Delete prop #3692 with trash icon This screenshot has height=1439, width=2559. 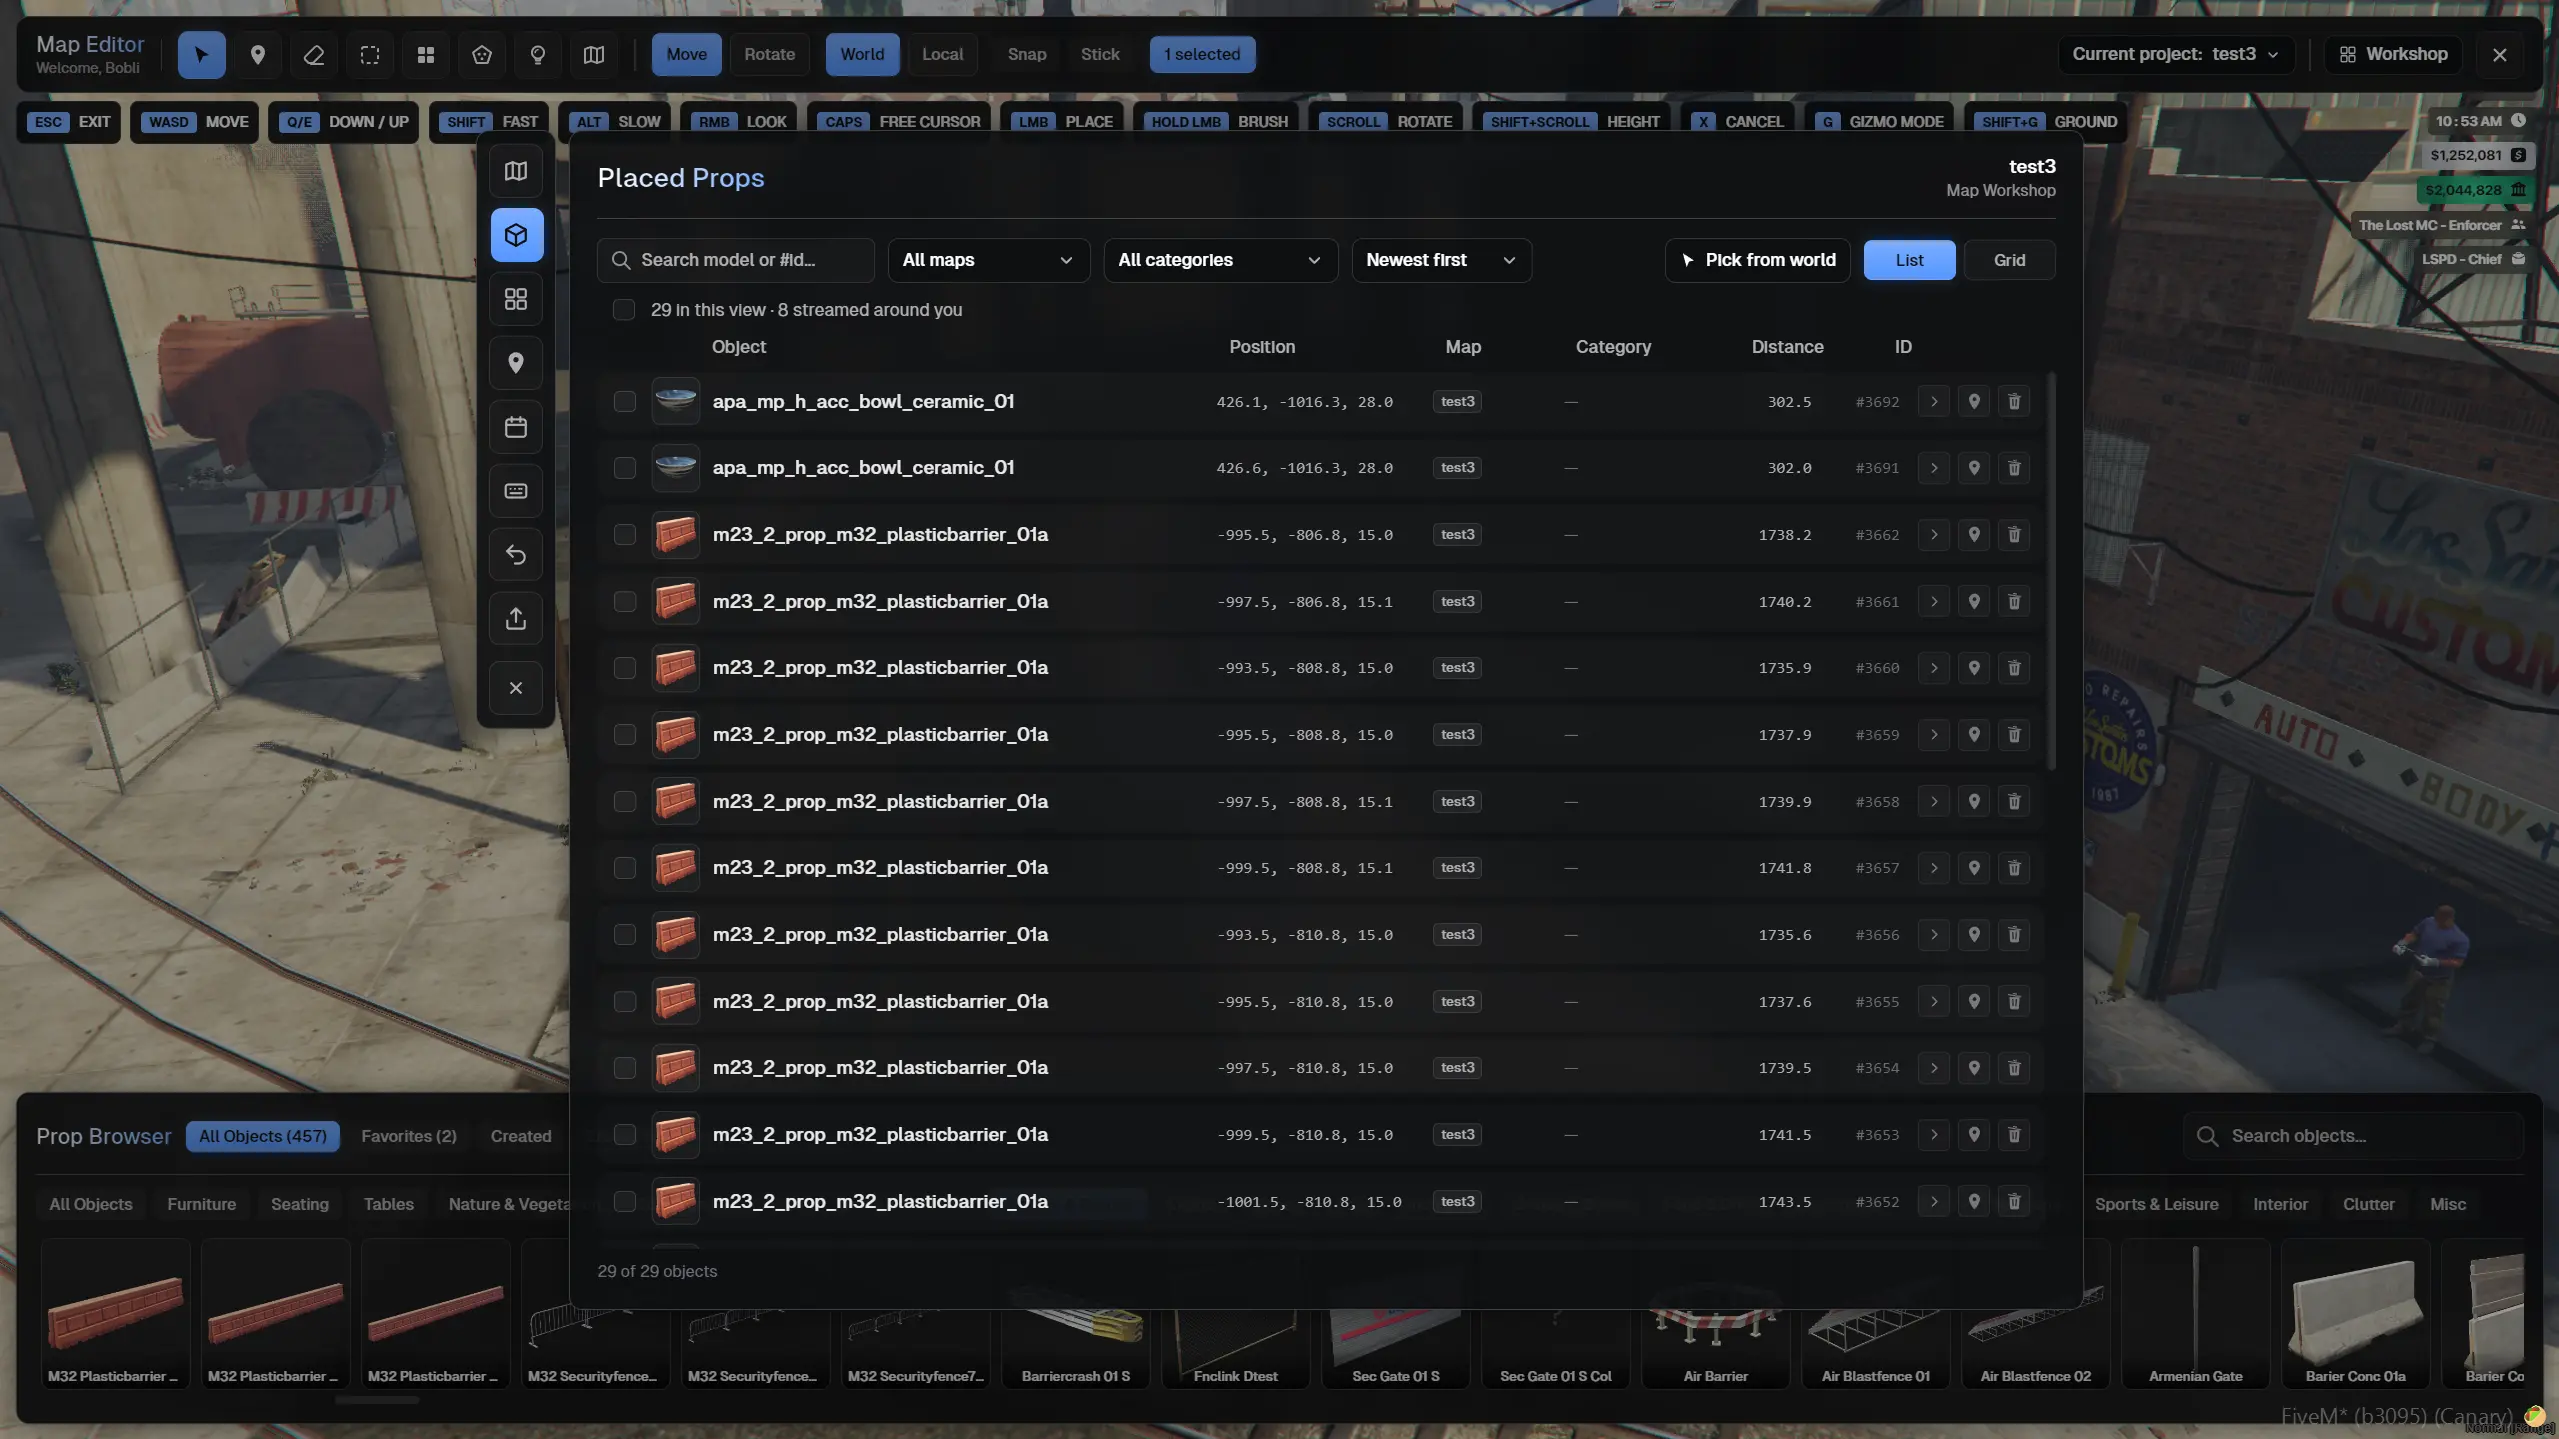point(2014,401)
